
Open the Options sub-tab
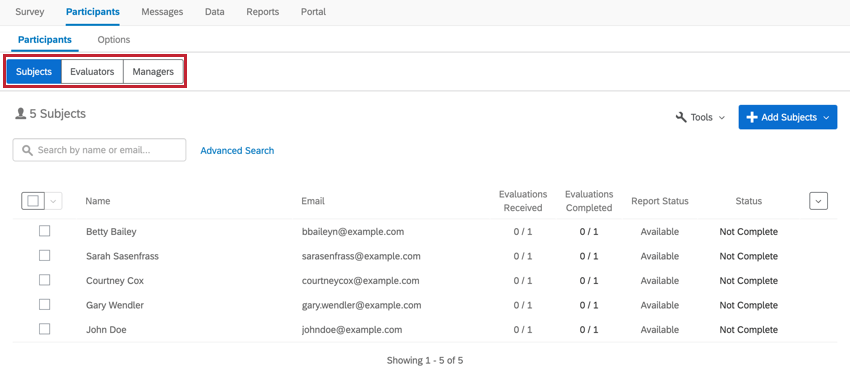[x=114, y=40]
